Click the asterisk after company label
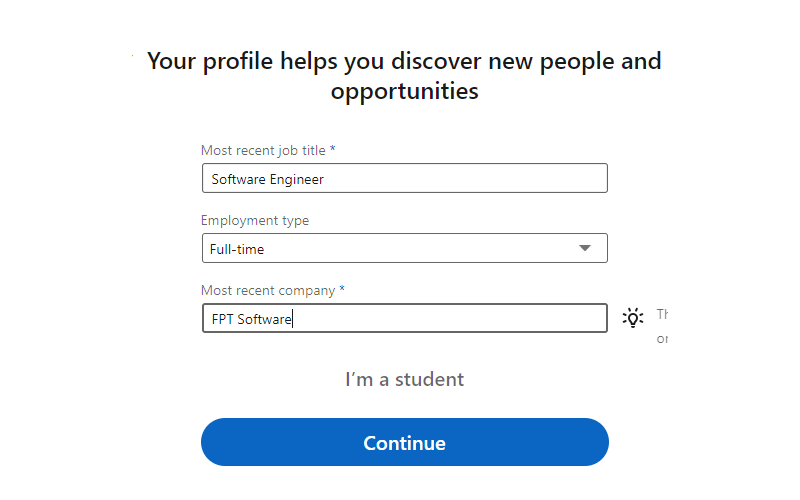Screen dimensions: 800x500 point(342,289)
